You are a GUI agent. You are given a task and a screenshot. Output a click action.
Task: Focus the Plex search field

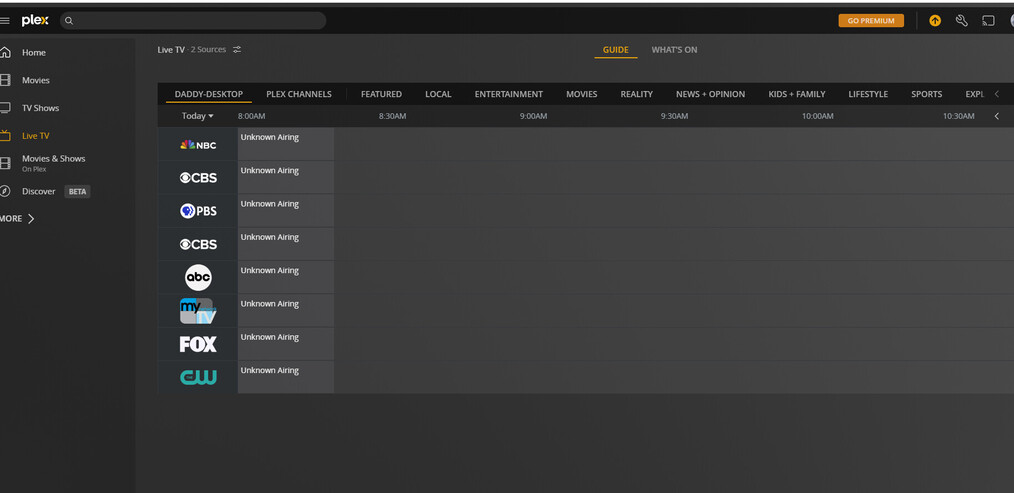click(193, 21)
